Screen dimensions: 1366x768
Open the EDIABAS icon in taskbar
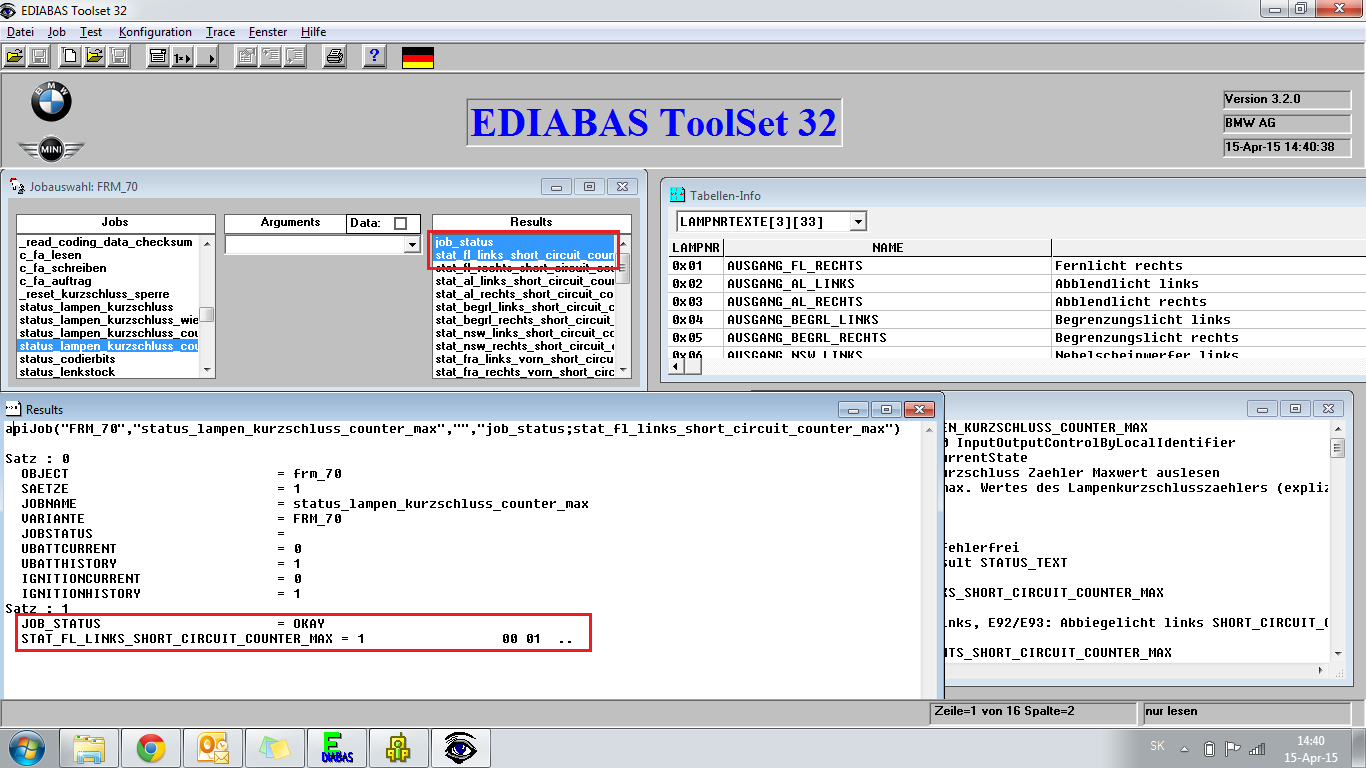[337, 748]
